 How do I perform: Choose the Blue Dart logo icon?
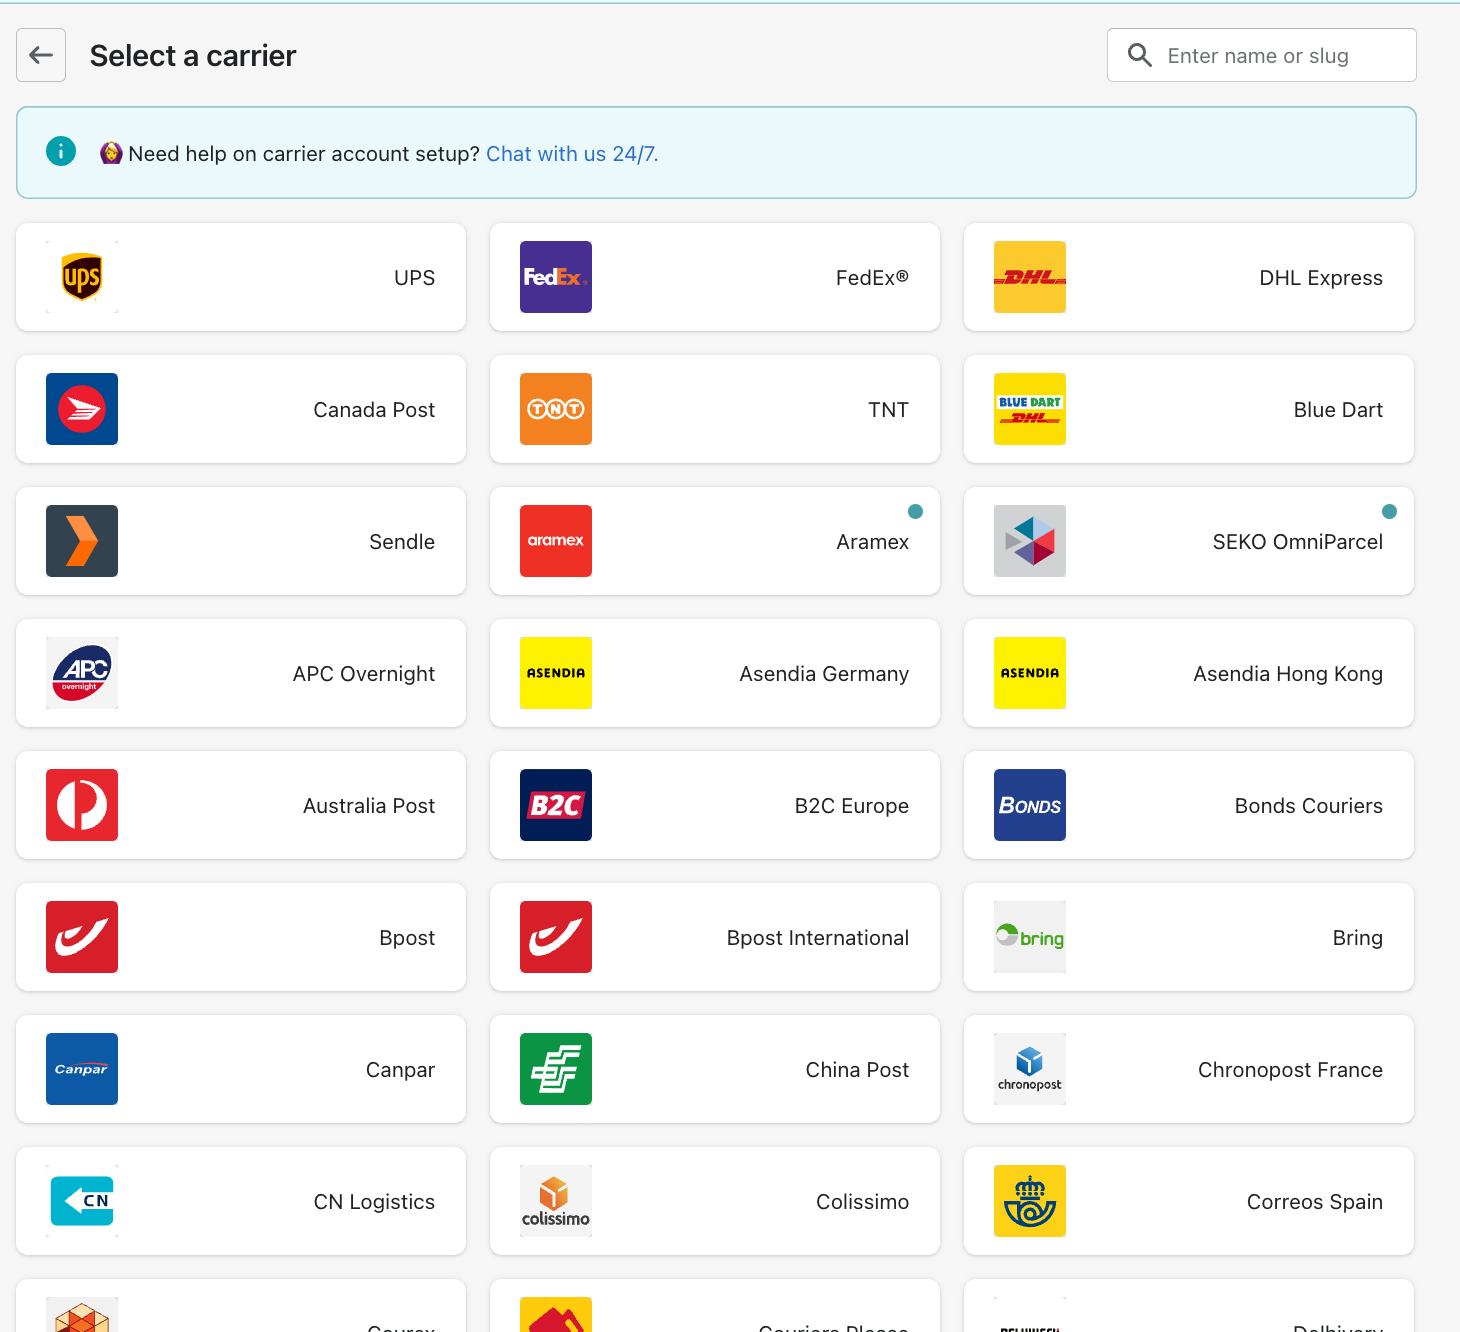pyautogui.click(x=1030, y=409)
